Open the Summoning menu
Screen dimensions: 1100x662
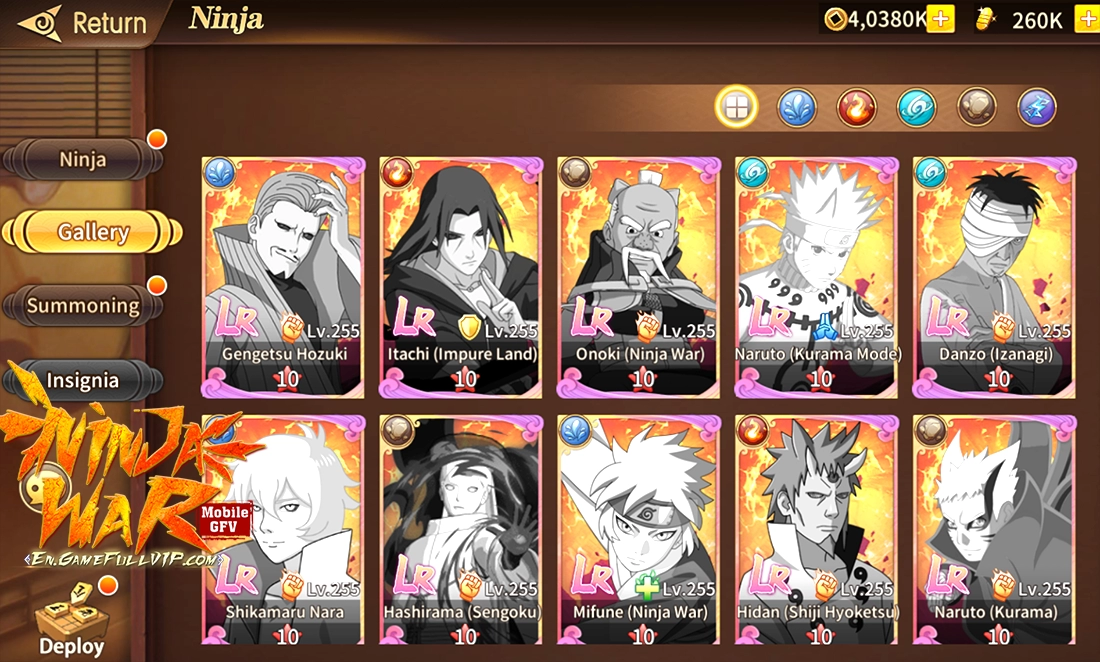pos(83,305)
